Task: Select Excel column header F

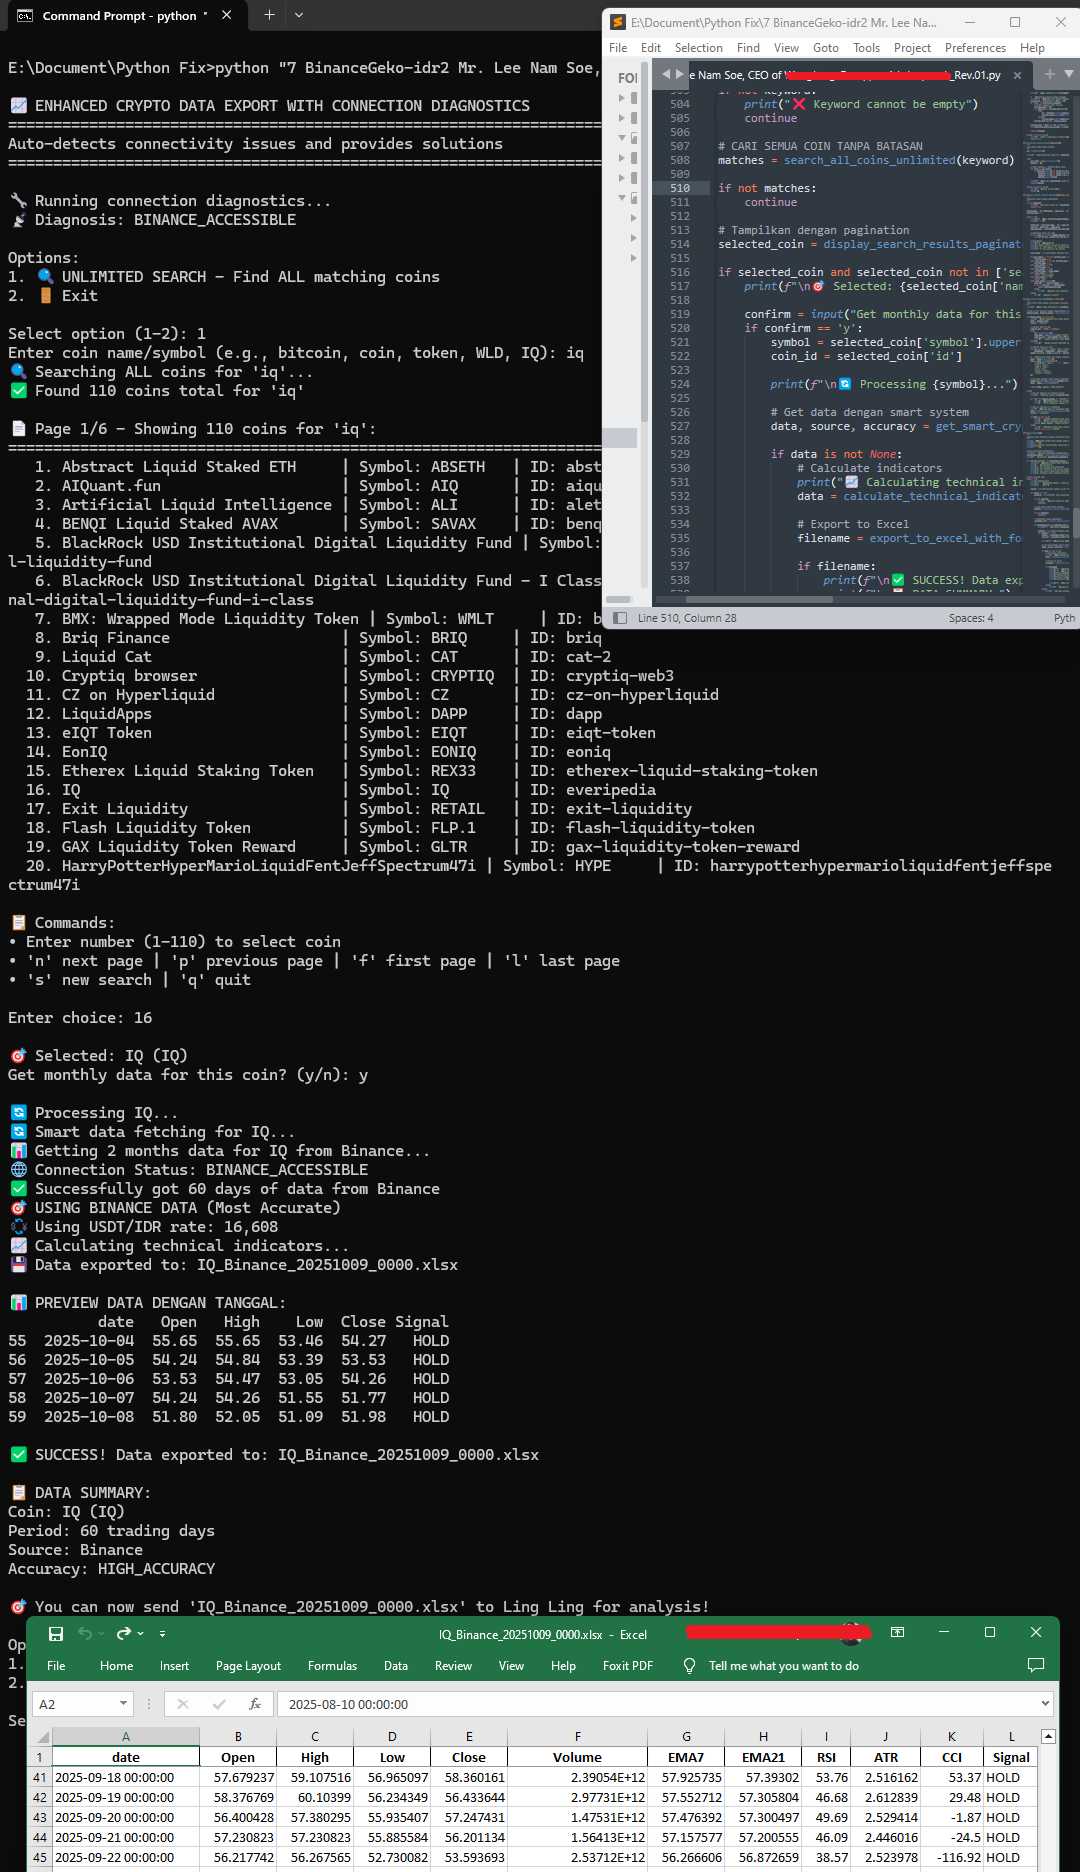Action: click(578, 1737)
